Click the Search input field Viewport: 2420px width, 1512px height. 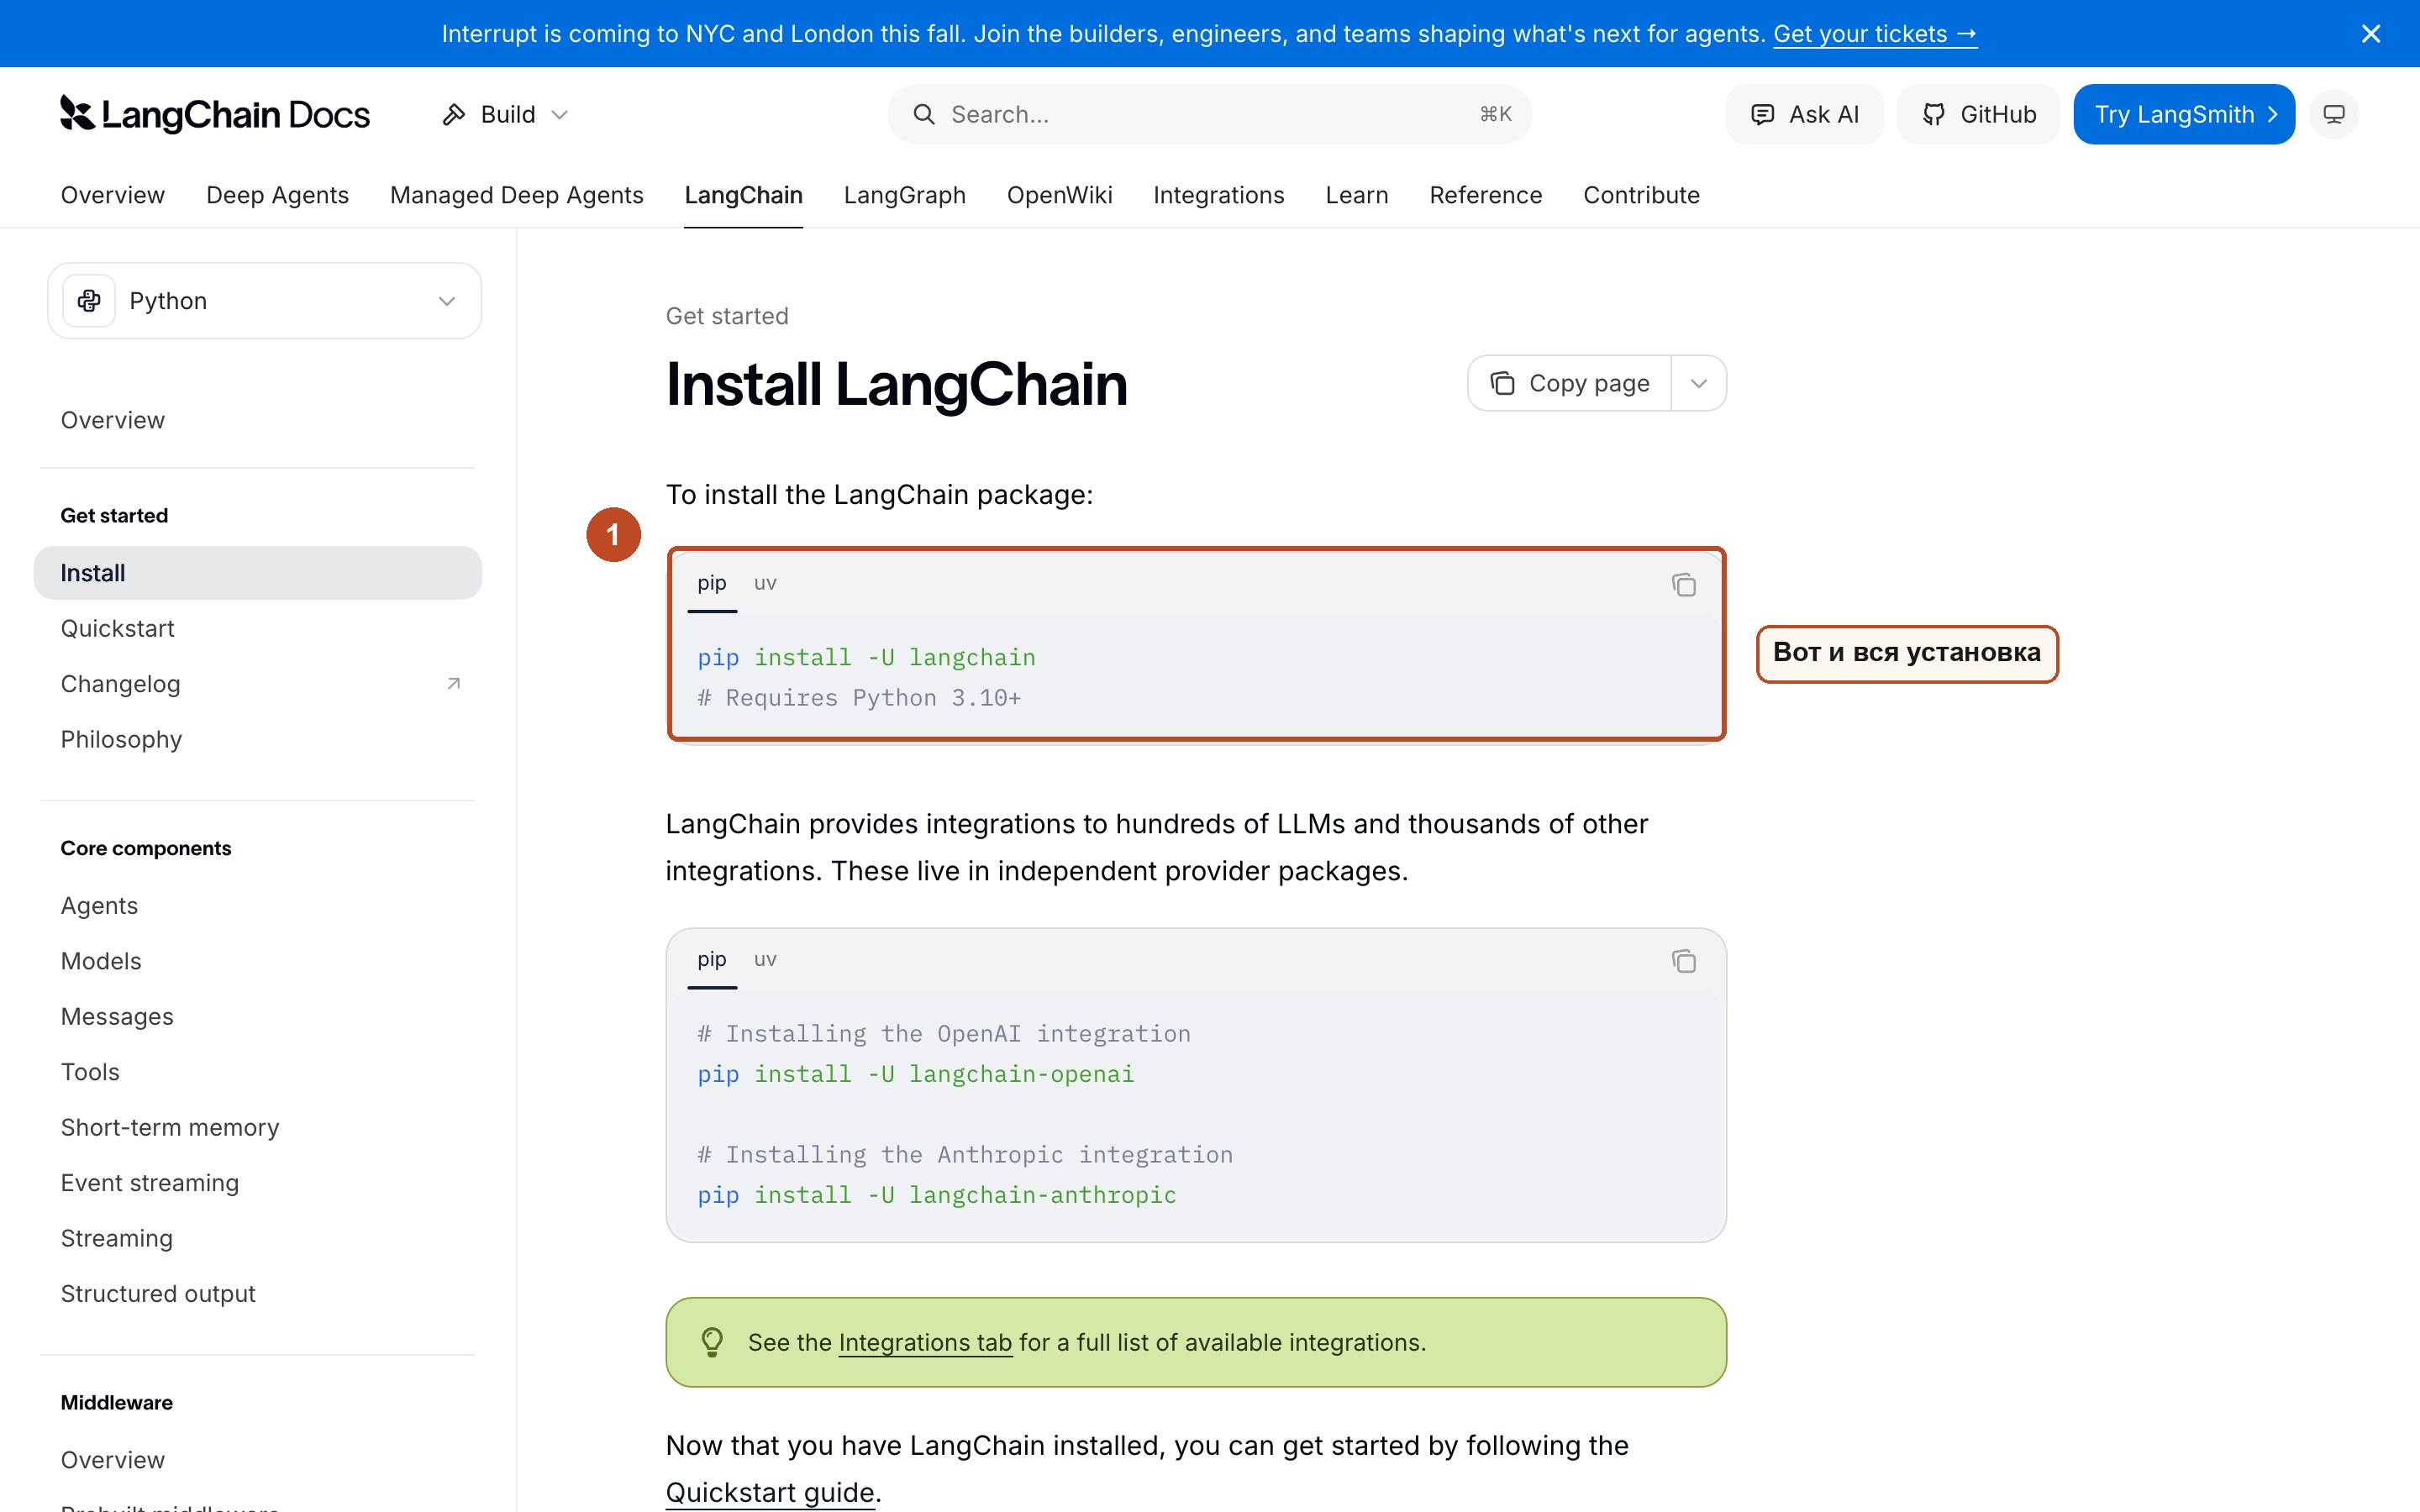[x=1209, y=114]
